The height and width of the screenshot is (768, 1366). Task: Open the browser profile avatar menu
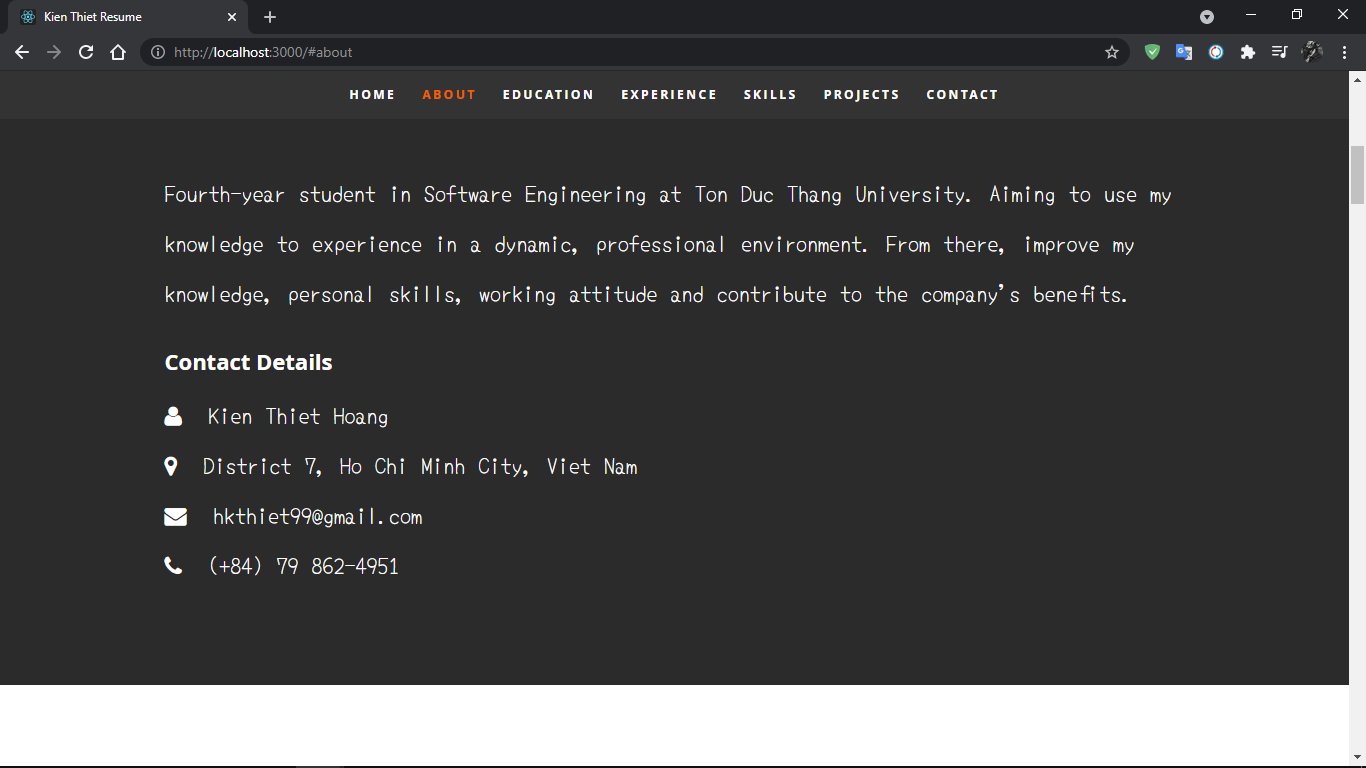(1312, 52)
